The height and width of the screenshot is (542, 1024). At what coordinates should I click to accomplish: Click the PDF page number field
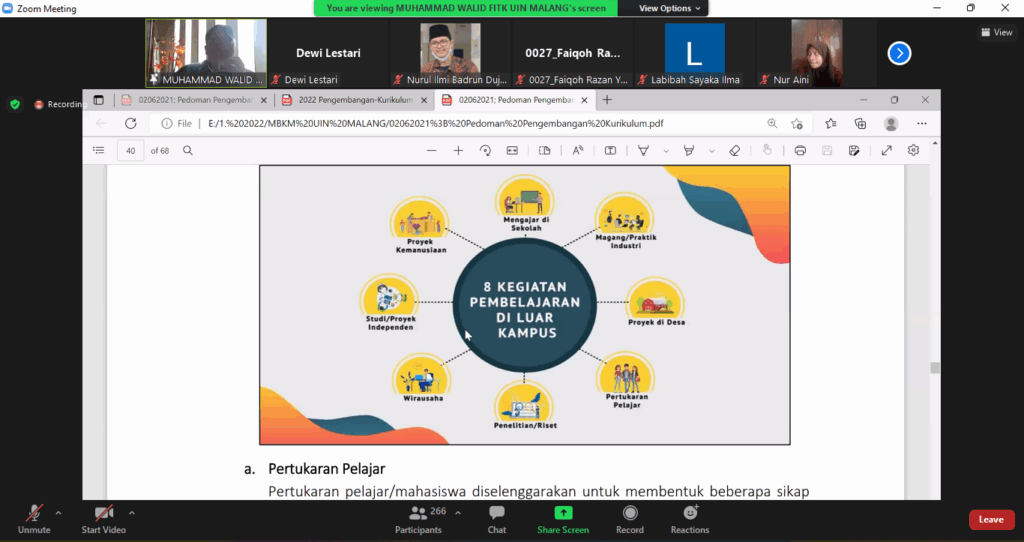point(130,150)
